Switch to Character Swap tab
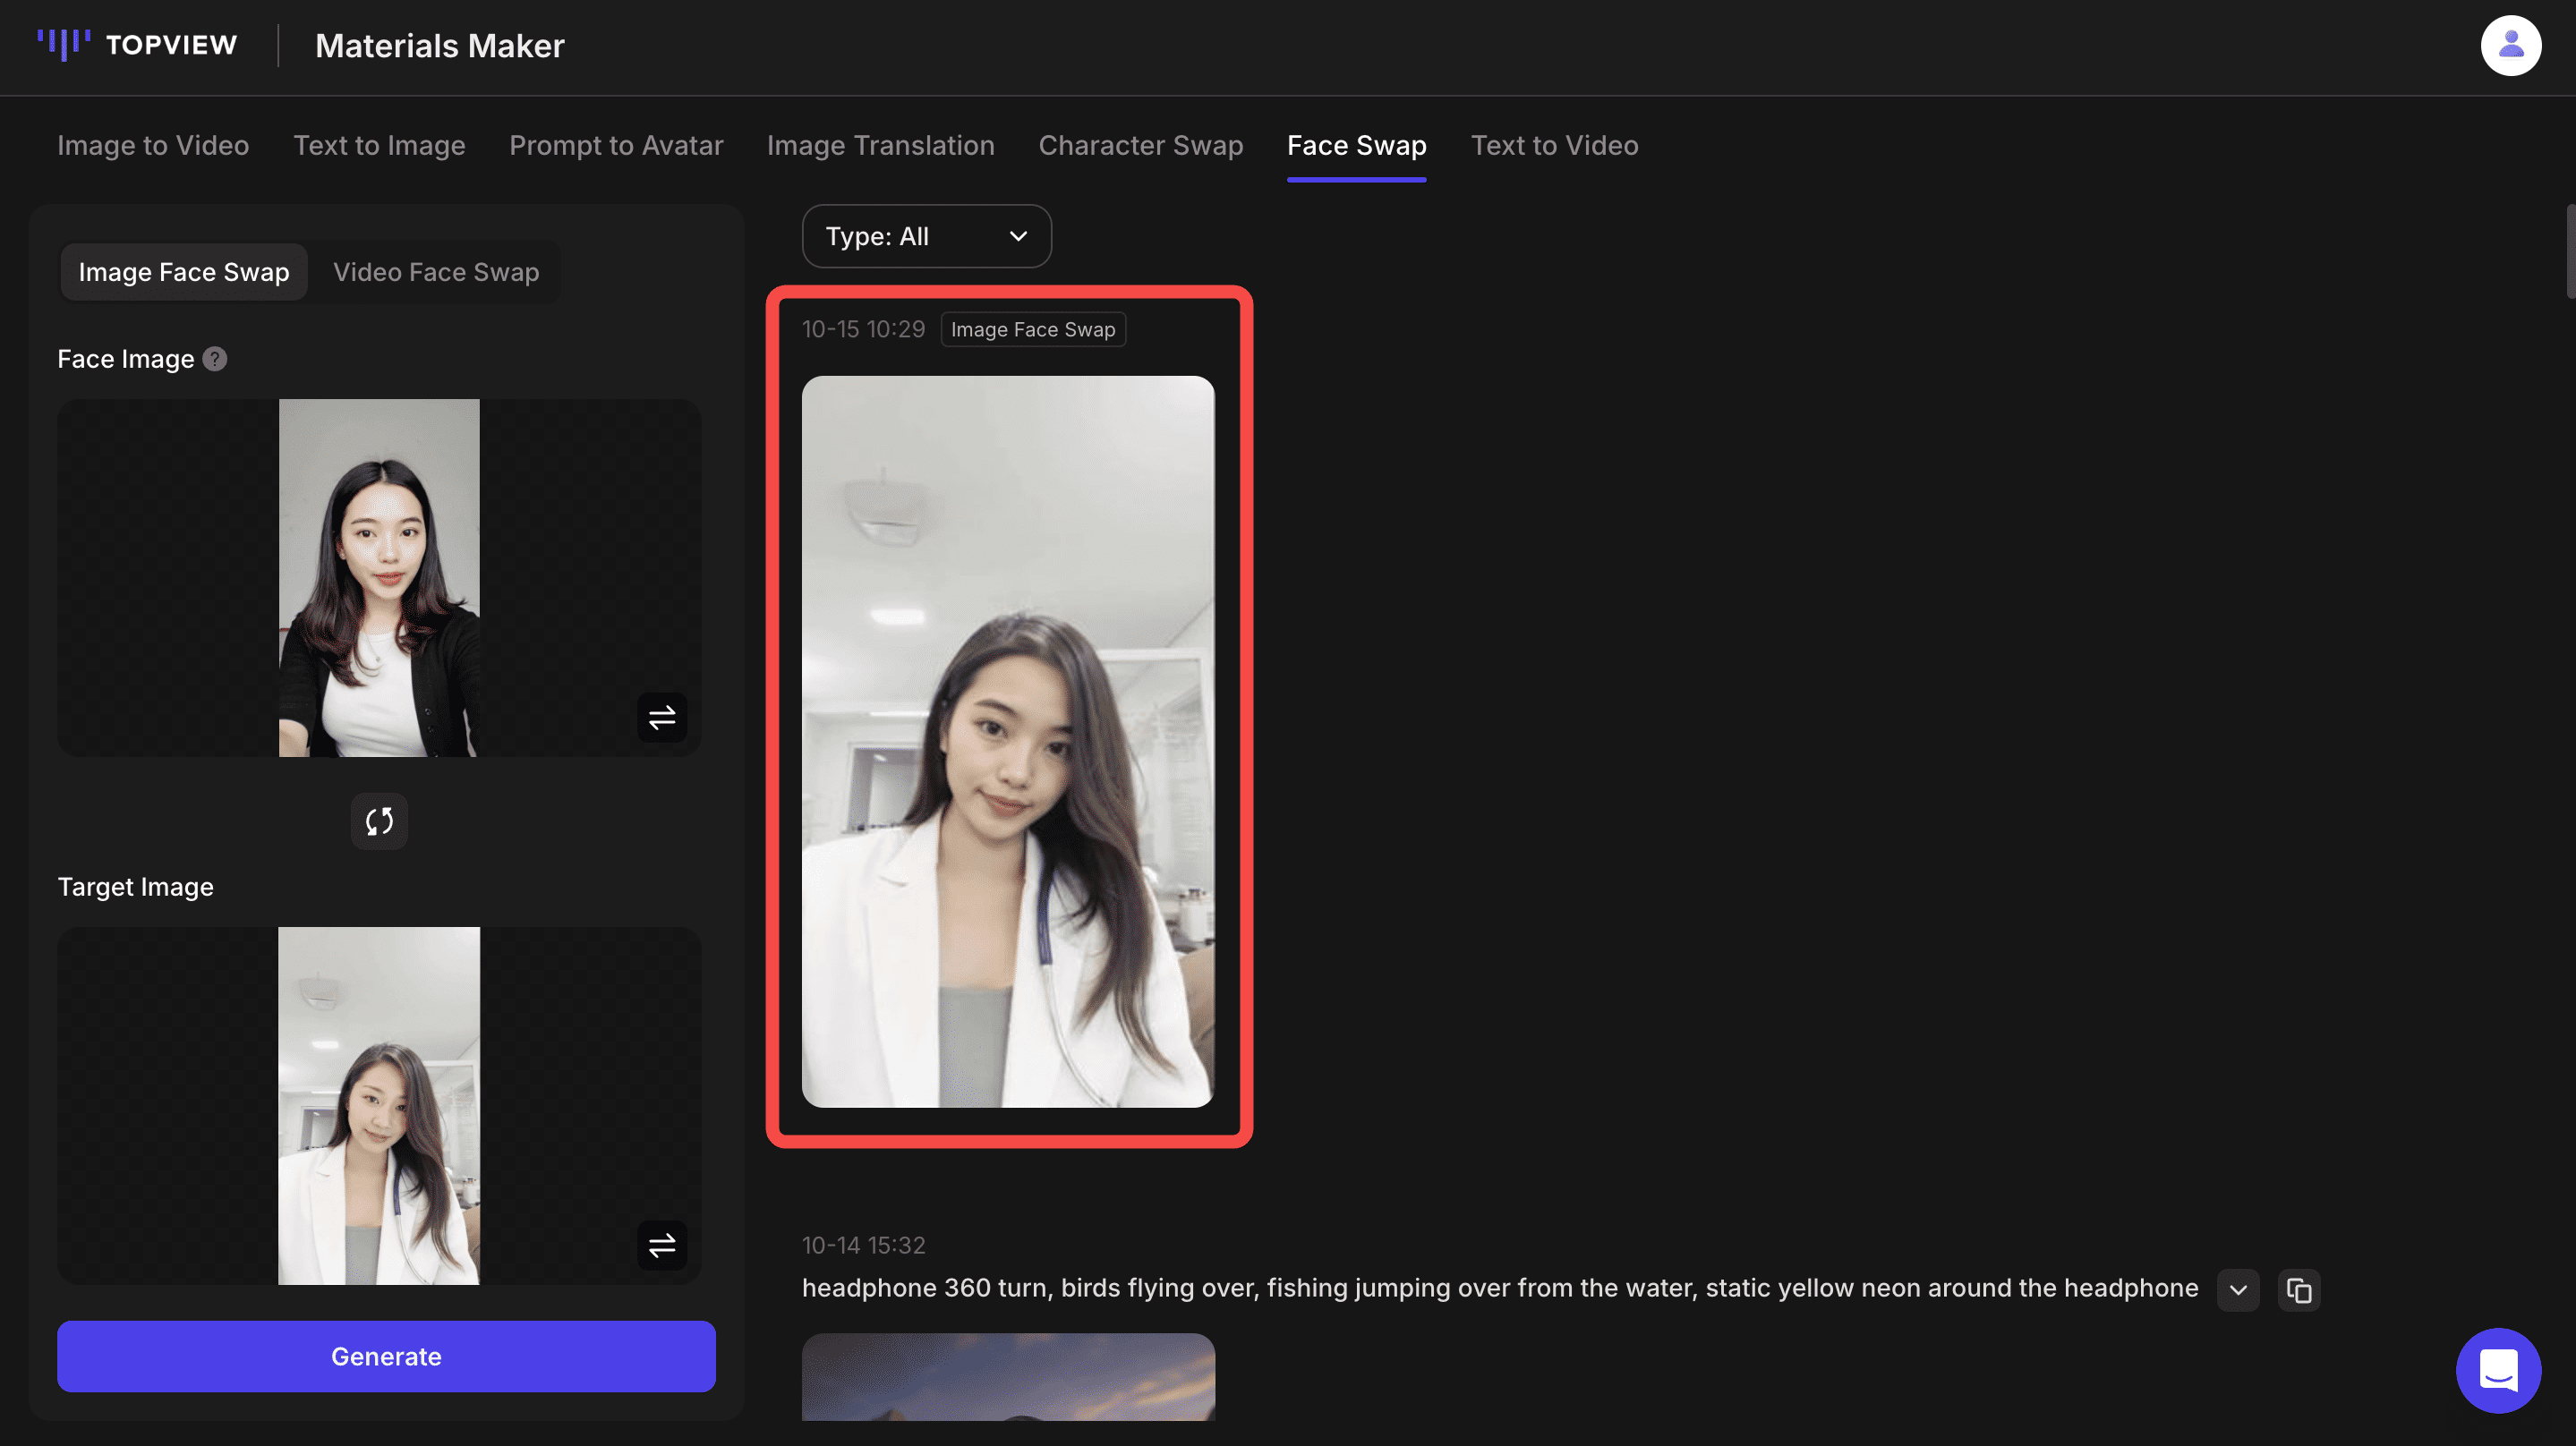 point(1140,146)
